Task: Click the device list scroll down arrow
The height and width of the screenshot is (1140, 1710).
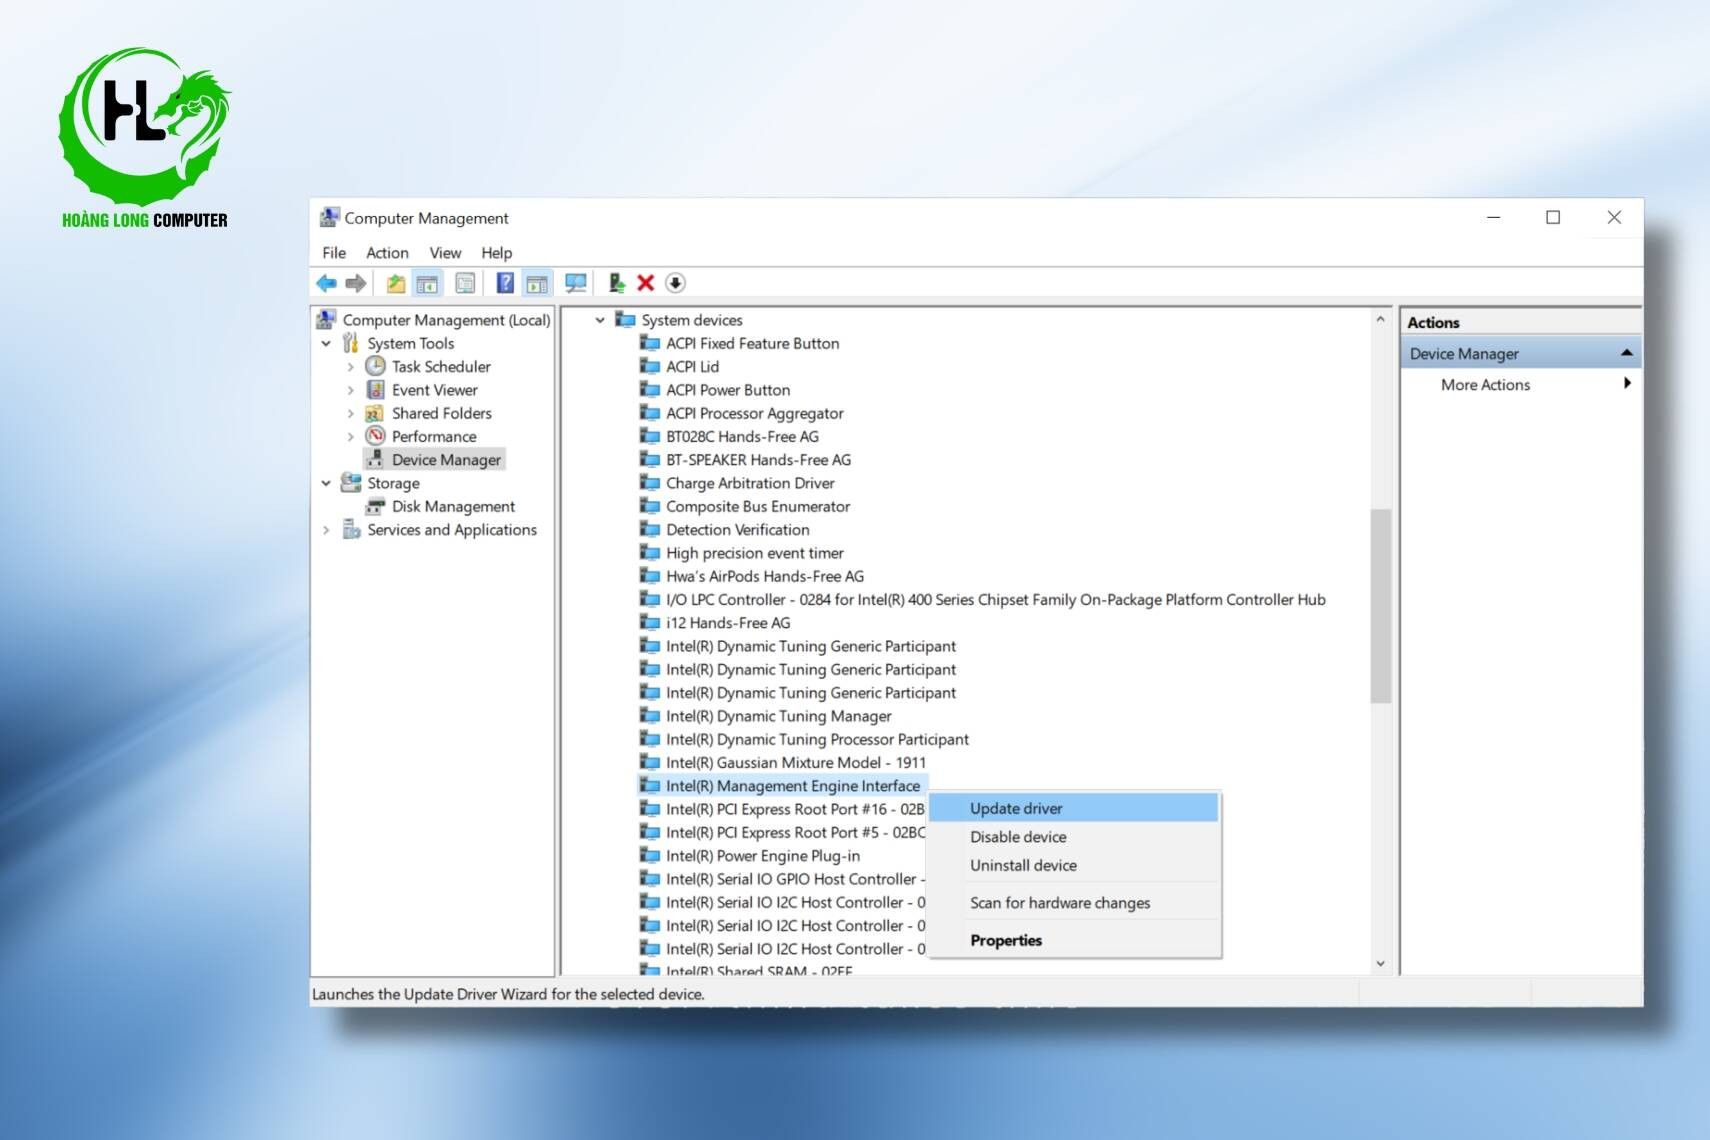Action: point(1380,964)
